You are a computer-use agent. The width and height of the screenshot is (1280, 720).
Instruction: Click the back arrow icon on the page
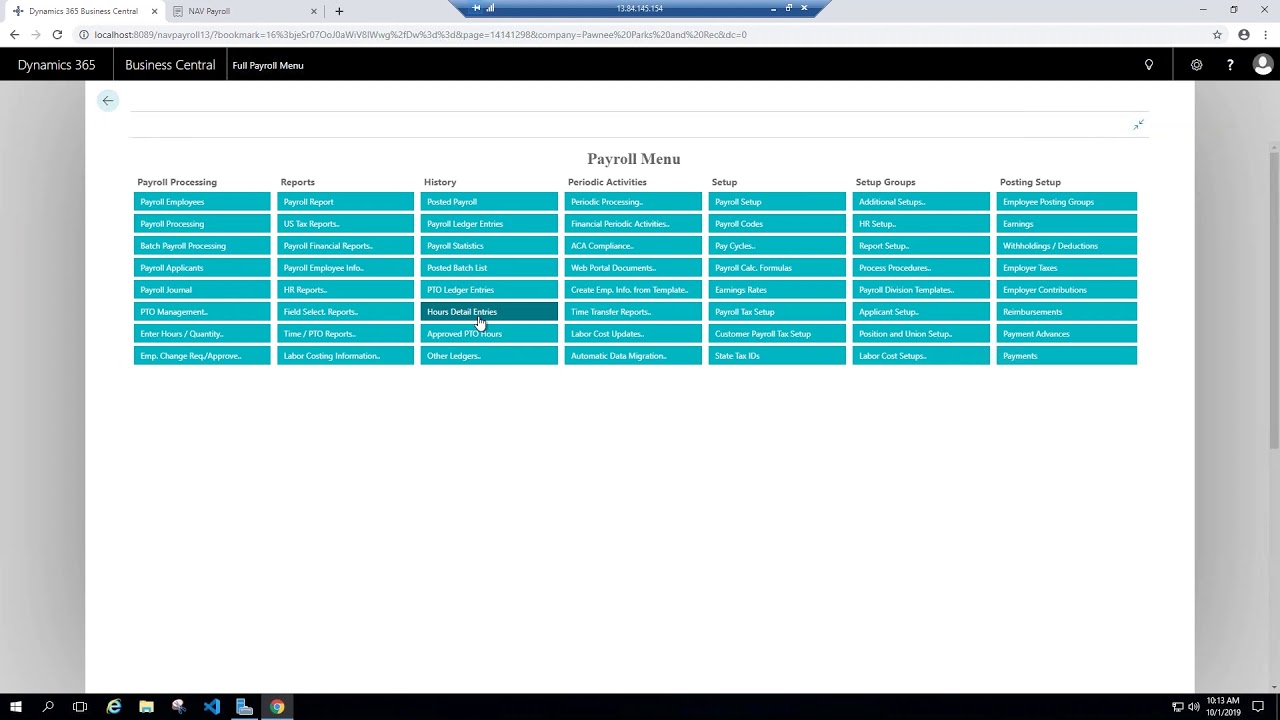click(108, 100)
